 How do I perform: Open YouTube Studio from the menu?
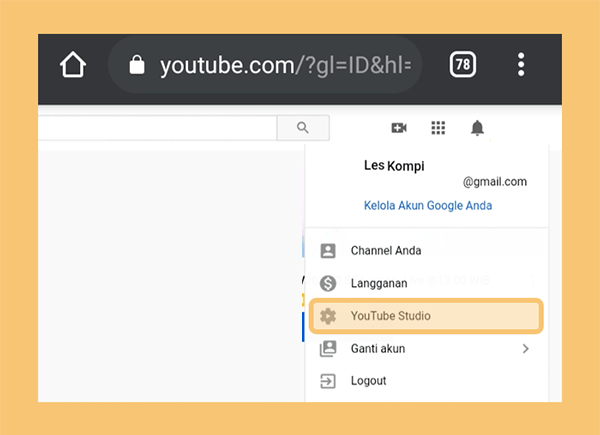427,316
